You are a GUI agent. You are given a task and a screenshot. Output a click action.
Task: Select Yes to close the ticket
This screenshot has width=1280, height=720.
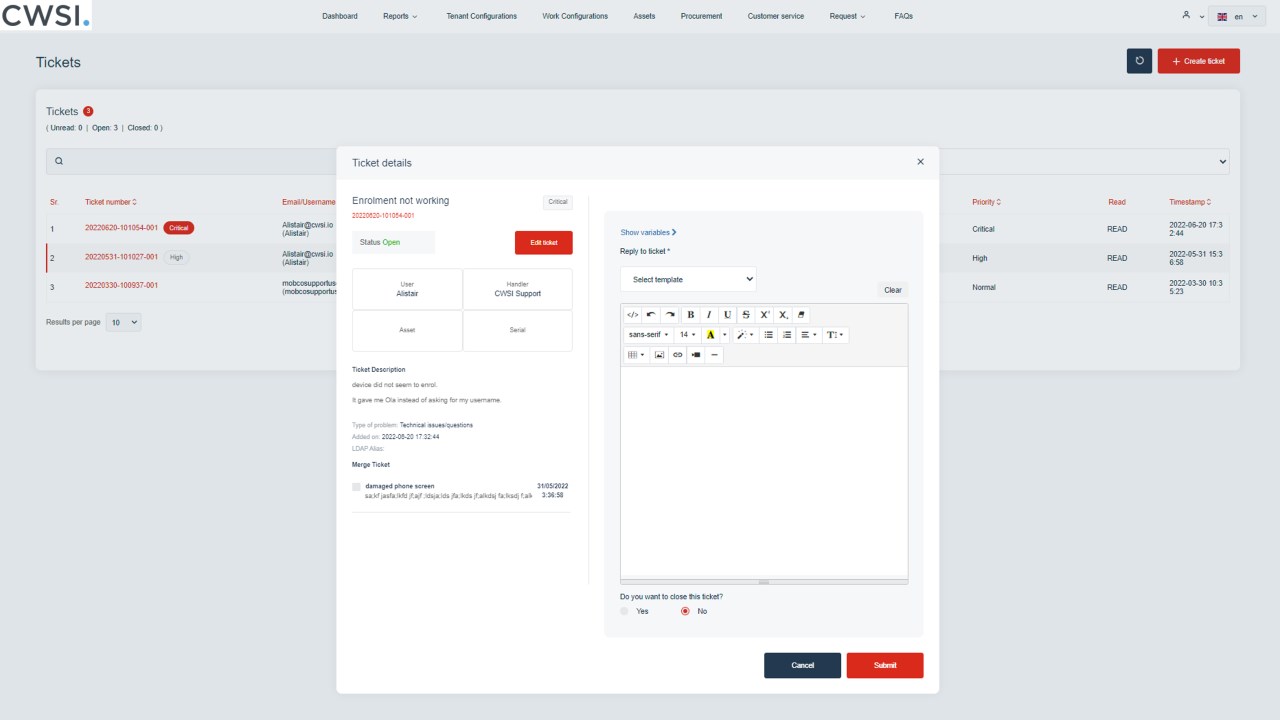623,611
